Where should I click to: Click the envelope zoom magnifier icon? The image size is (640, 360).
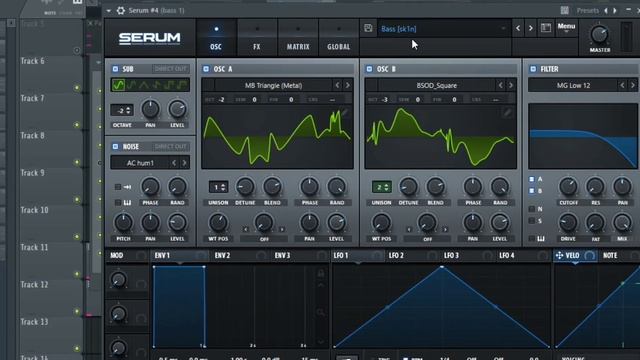(321, 312)
